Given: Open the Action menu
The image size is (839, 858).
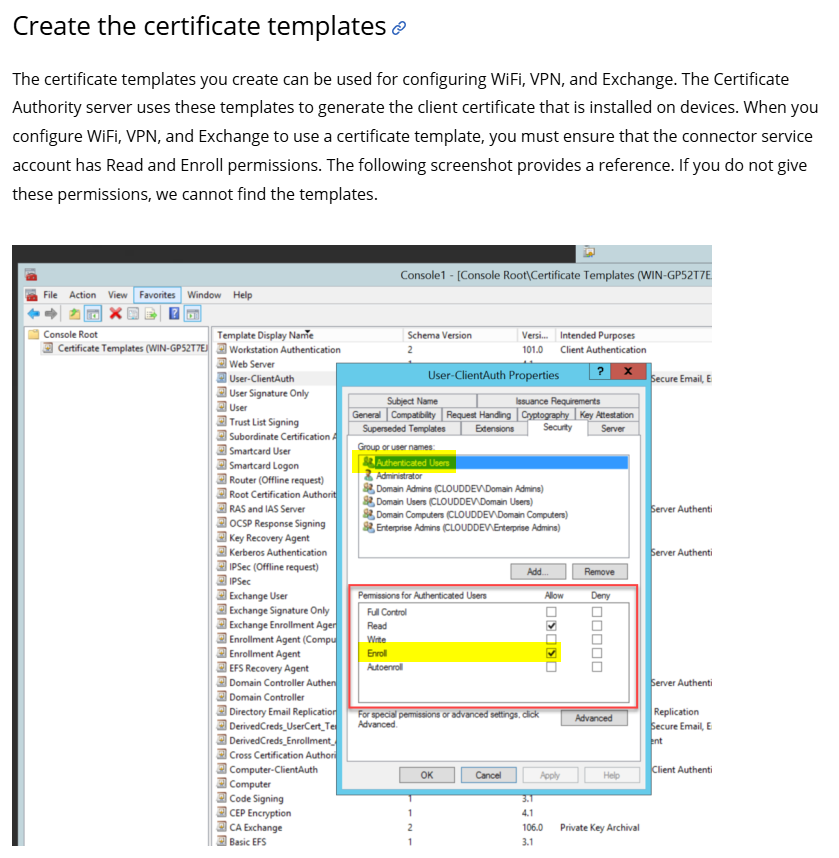Looking at the screenshot, I should 82,295.
